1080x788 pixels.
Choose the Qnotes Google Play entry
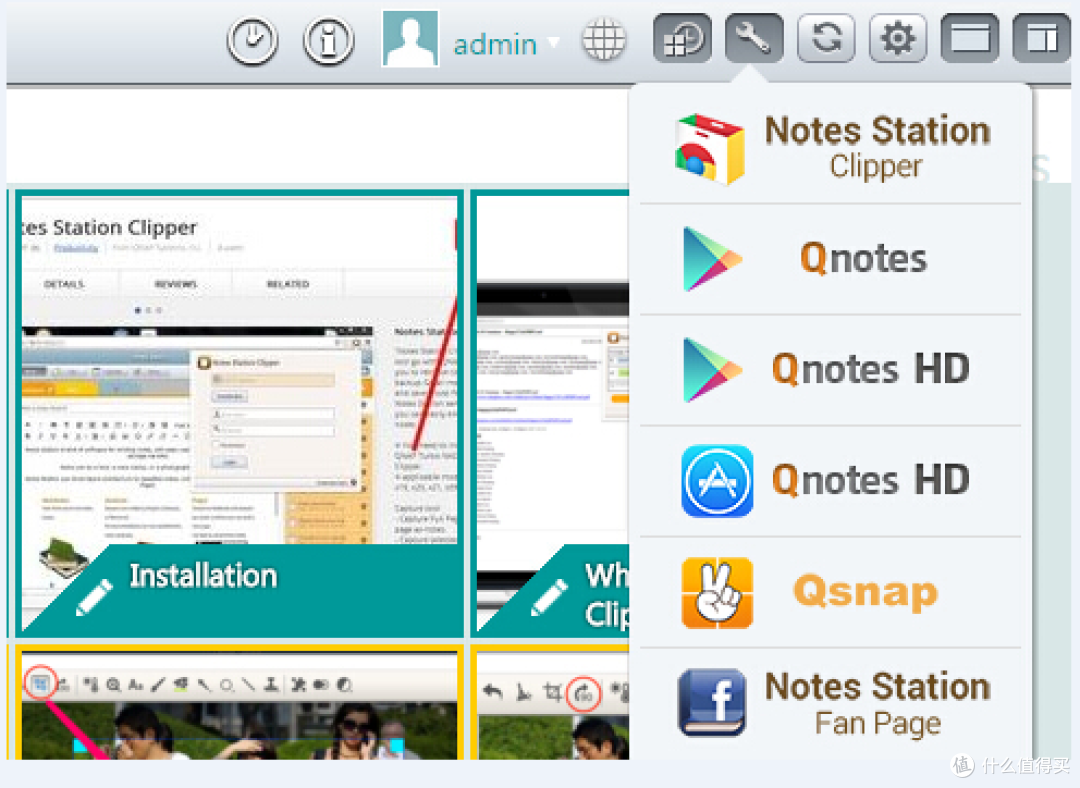coord(830,260)
